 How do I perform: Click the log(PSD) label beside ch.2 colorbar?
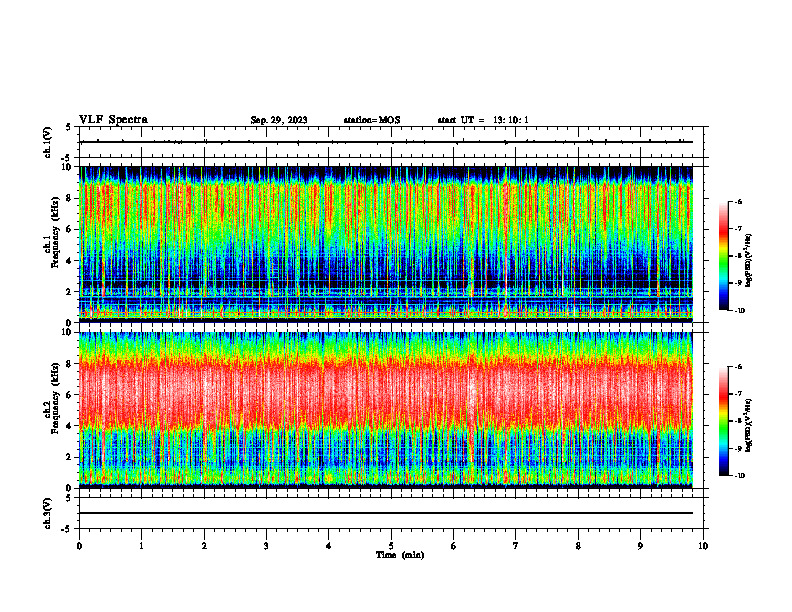(x=749, y=425)
